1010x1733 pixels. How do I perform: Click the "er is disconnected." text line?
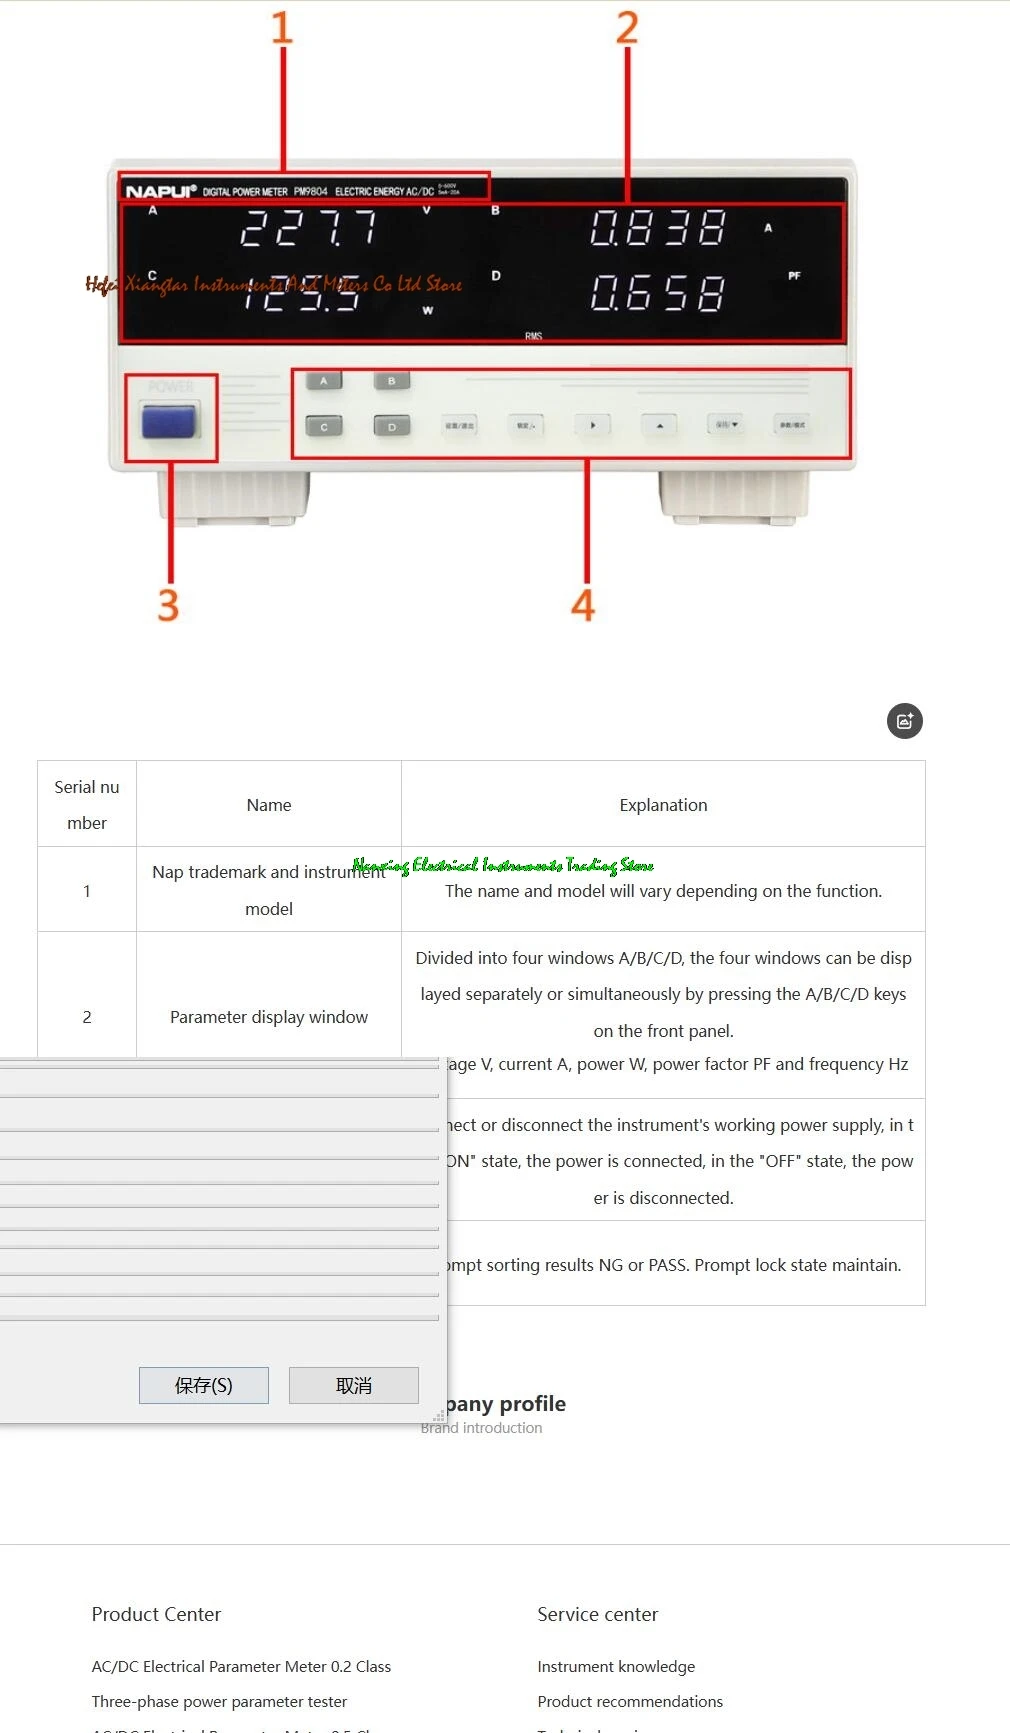click(663, 1198)
